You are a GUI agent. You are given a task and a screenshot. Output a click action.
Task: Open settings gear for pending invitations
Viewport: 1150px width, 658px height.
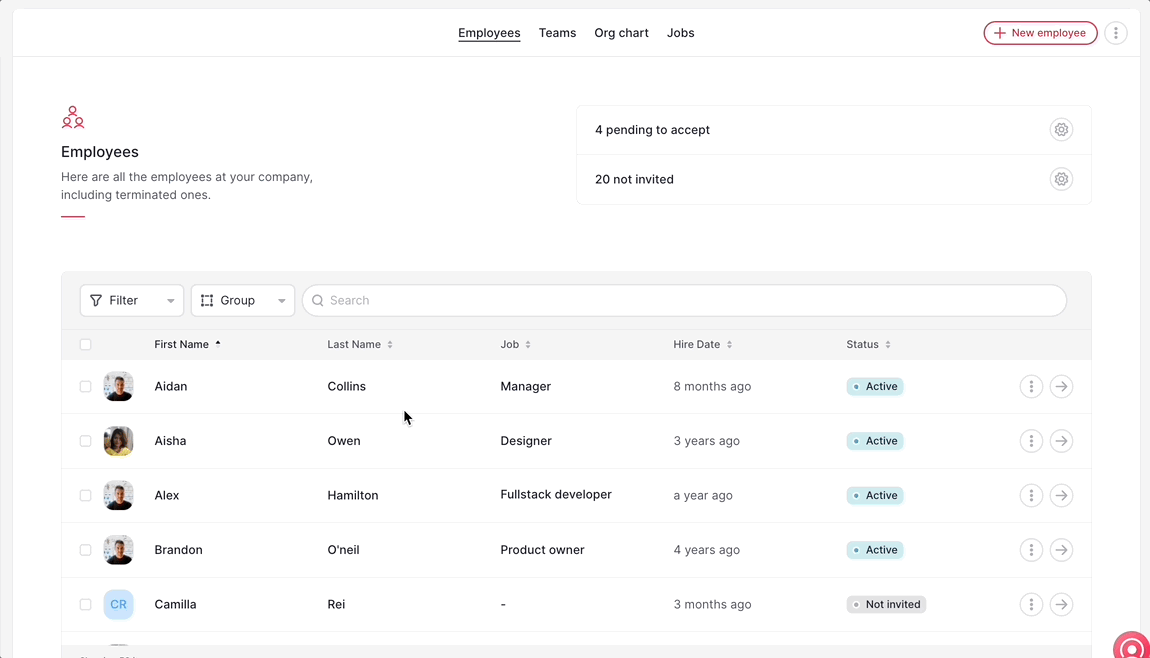point(1061,129)
